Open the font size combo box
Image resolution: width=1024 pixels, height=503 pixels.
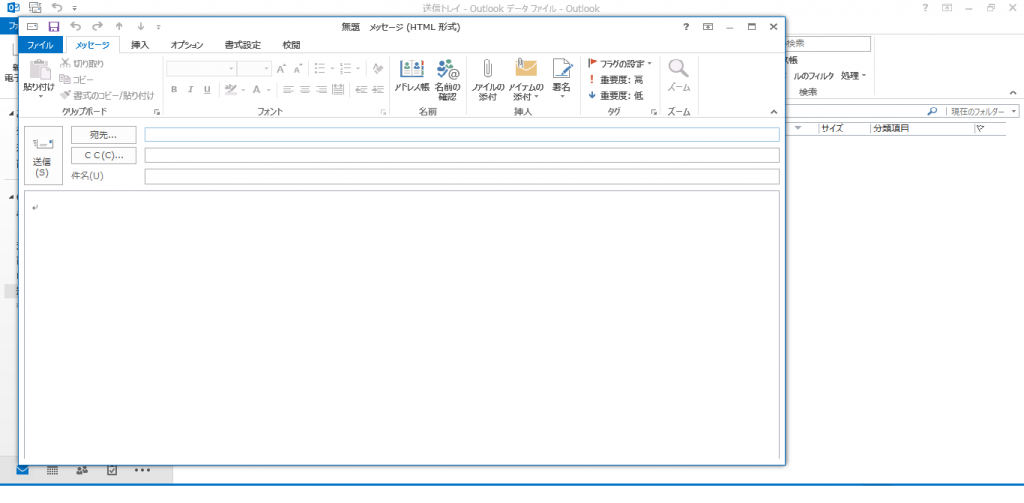pos(254,69)
